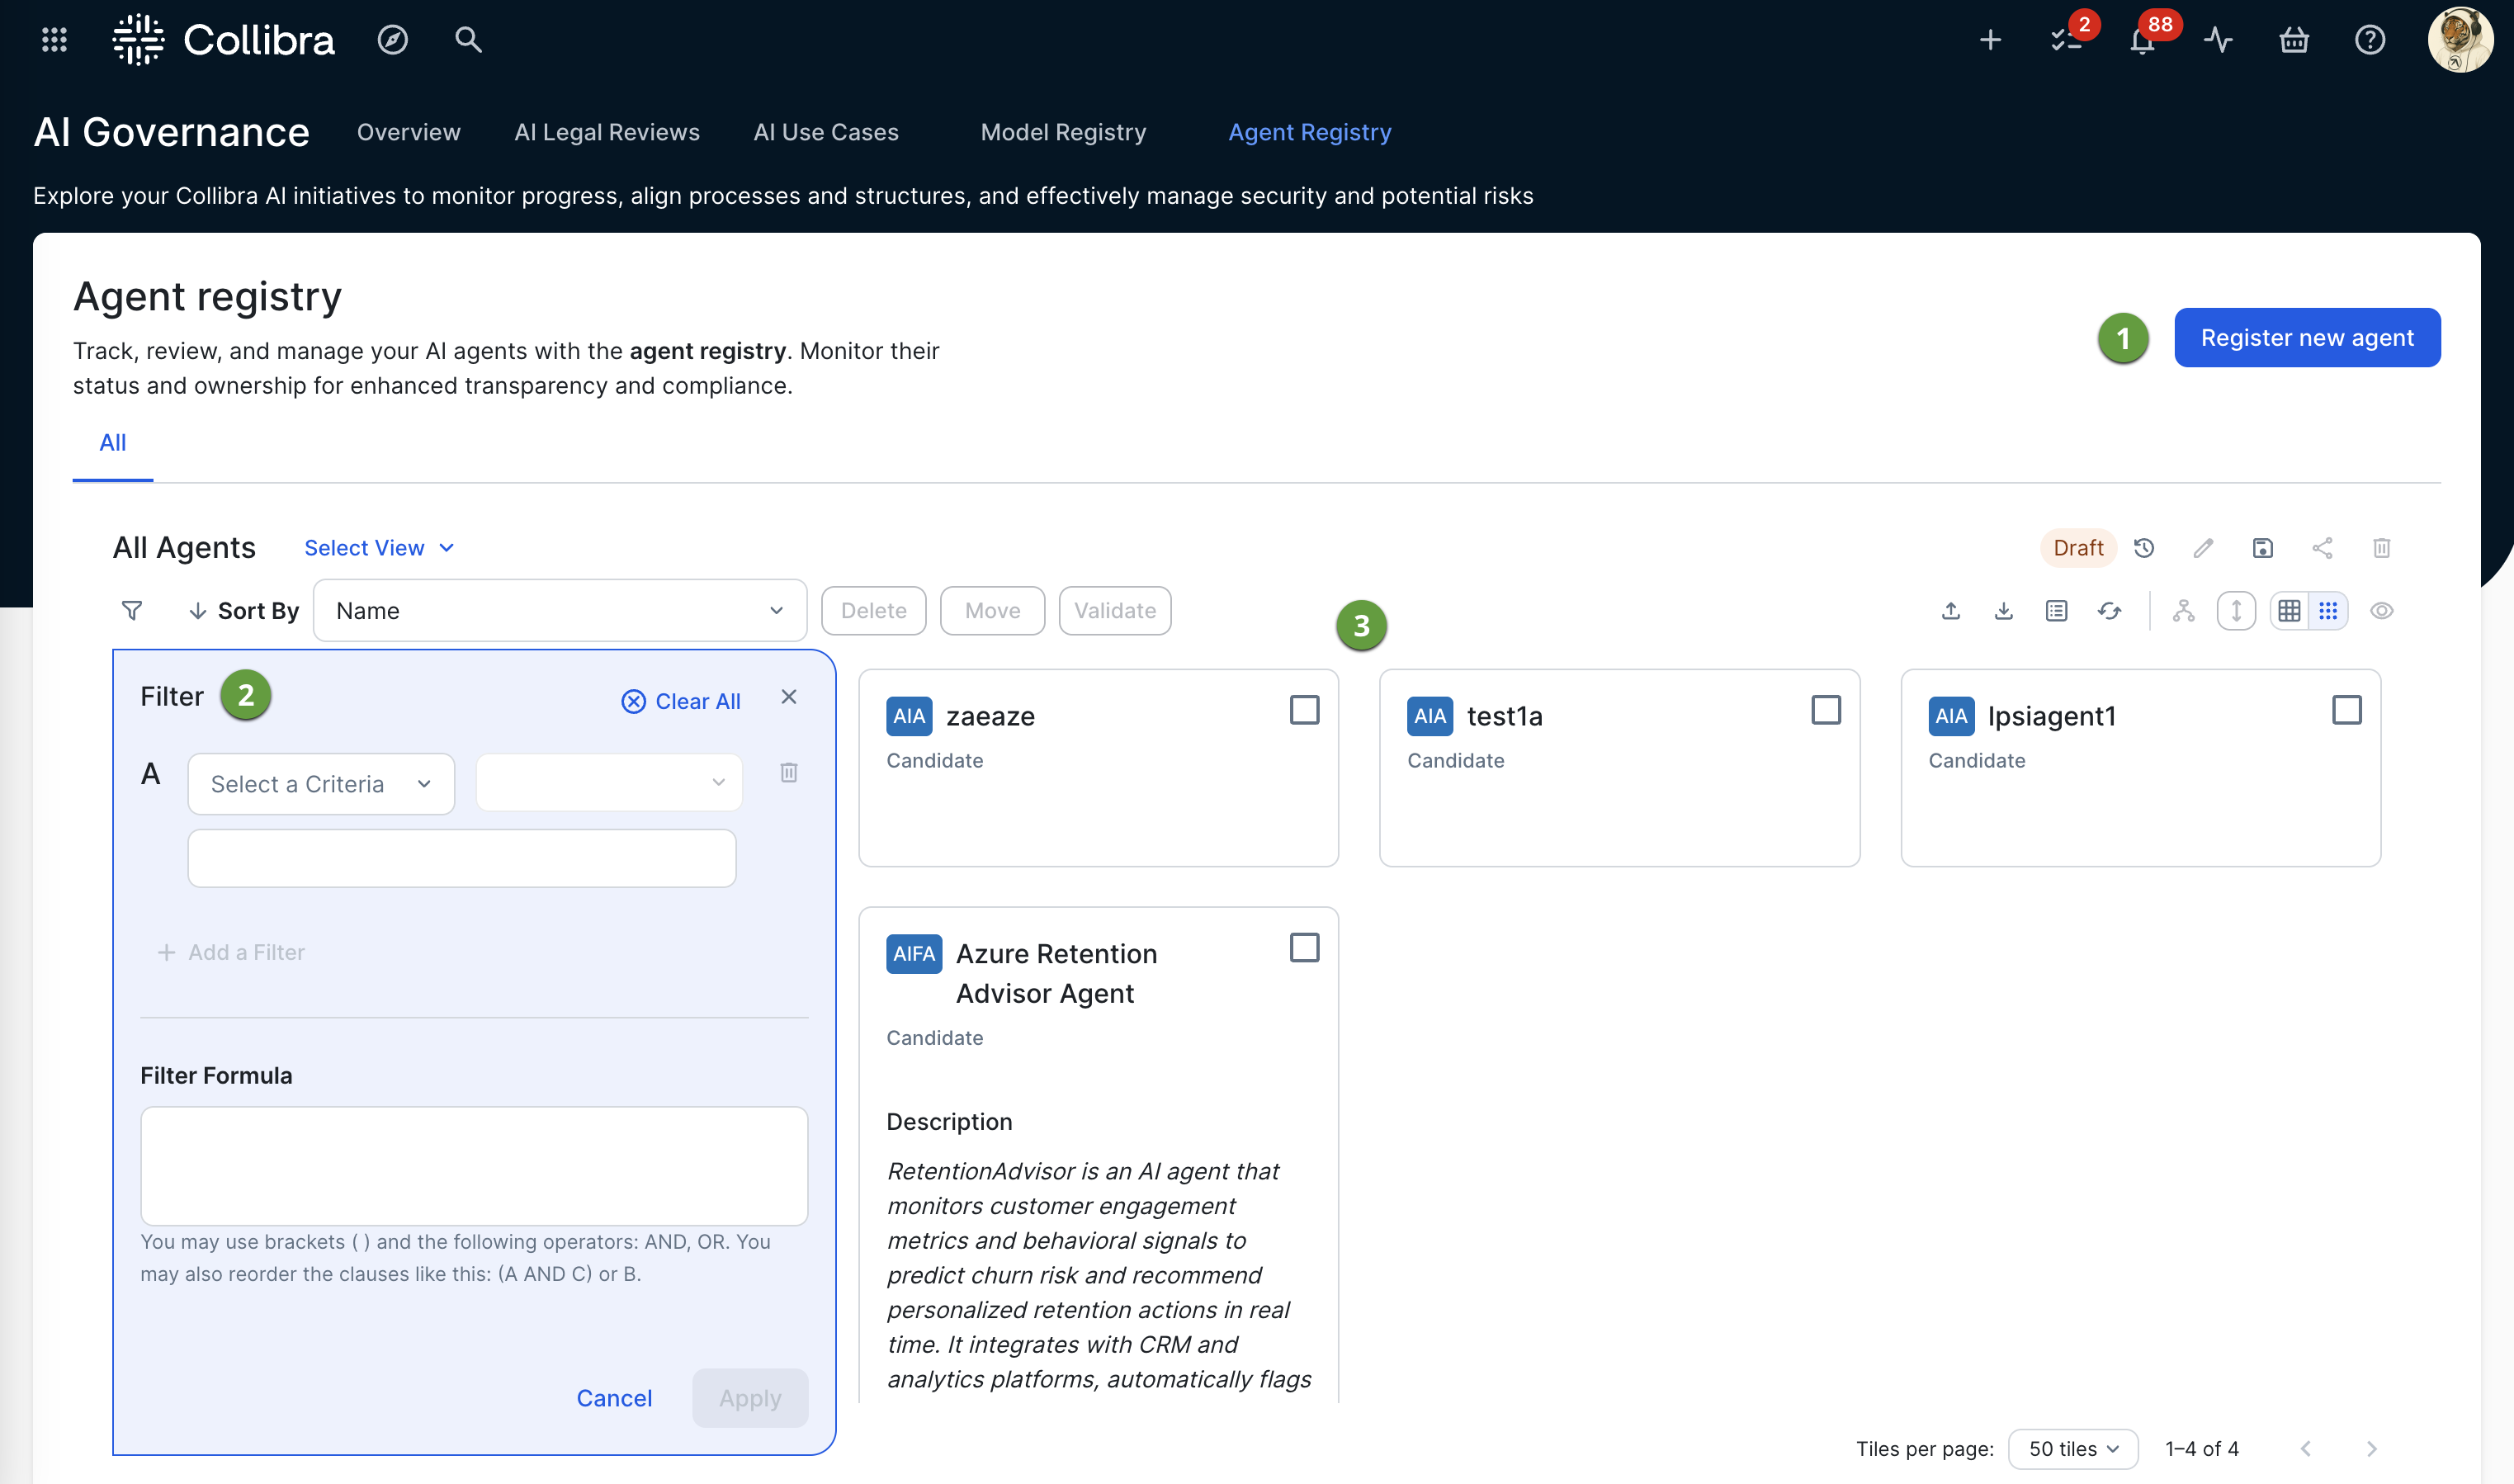
Task: Open the Ipsiagent1 agent tile title
Action: coord(2052,716)
